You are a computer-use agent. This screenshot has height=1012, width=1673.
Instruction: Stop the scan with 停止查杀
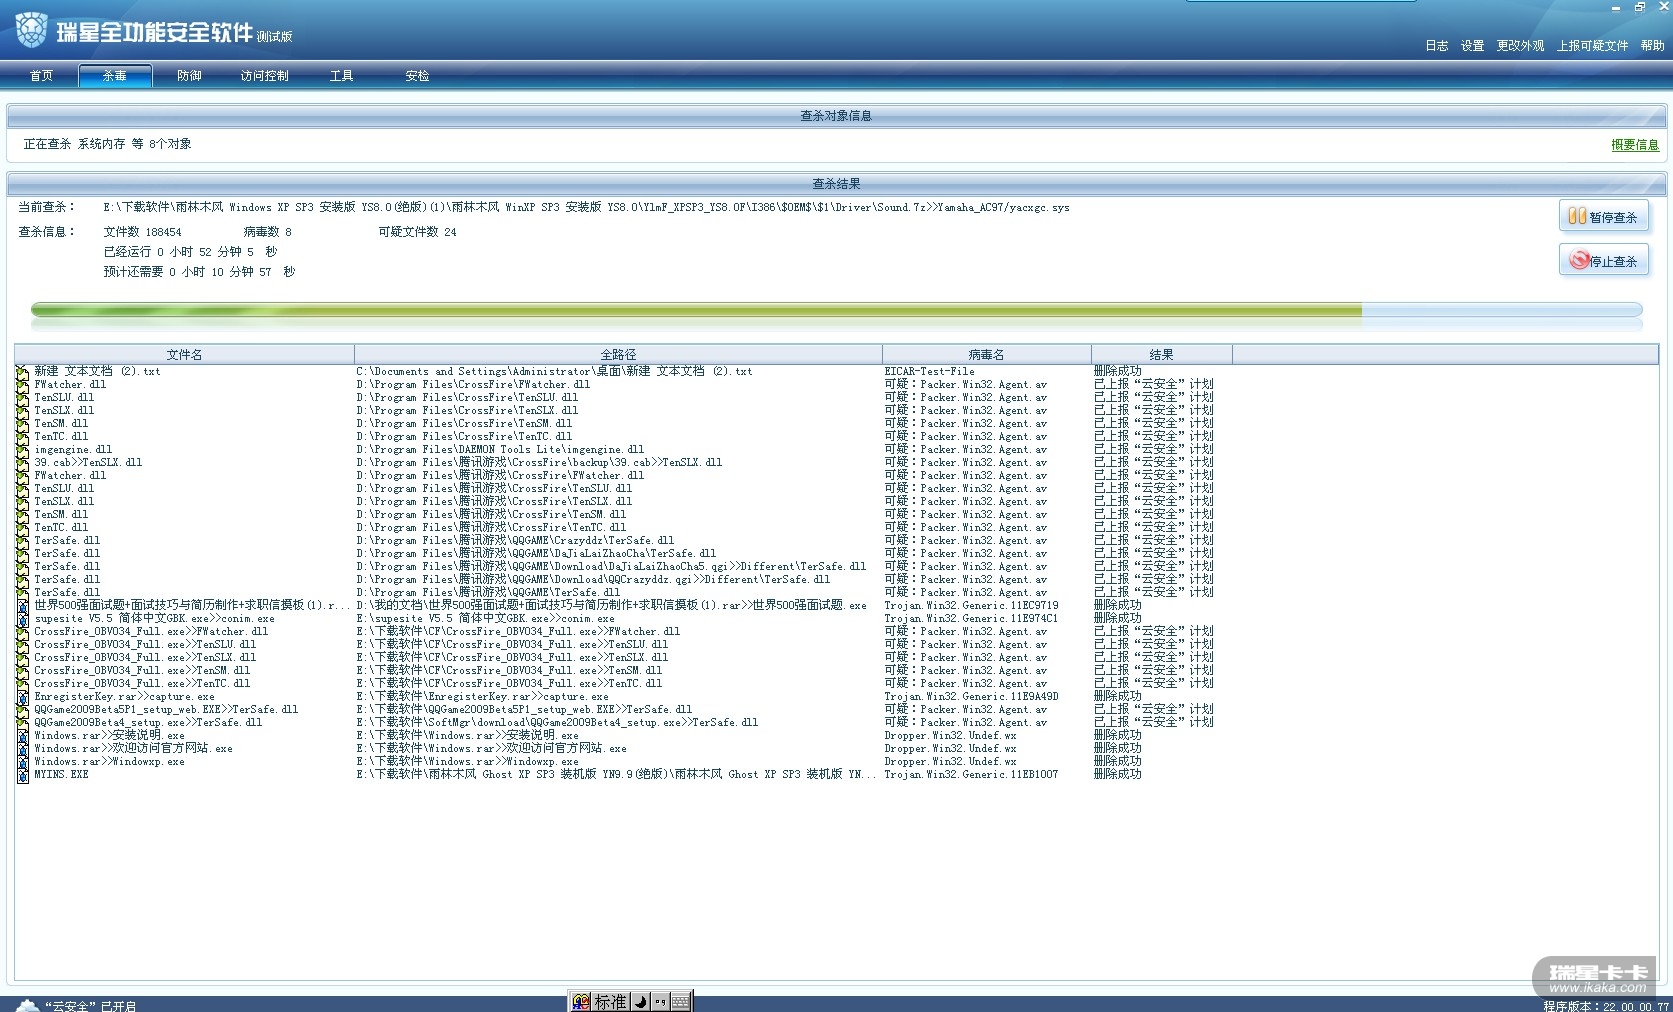1604,260
